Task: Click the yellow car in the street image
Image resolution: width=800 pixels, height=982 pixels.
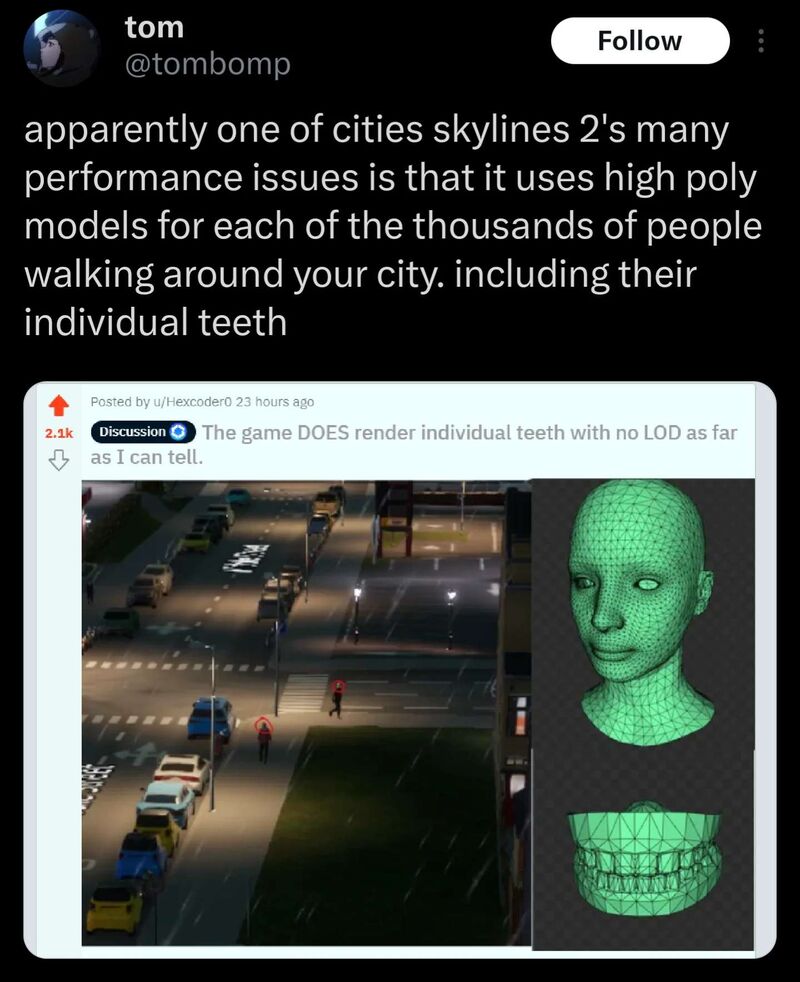Action: pos(115,908)
